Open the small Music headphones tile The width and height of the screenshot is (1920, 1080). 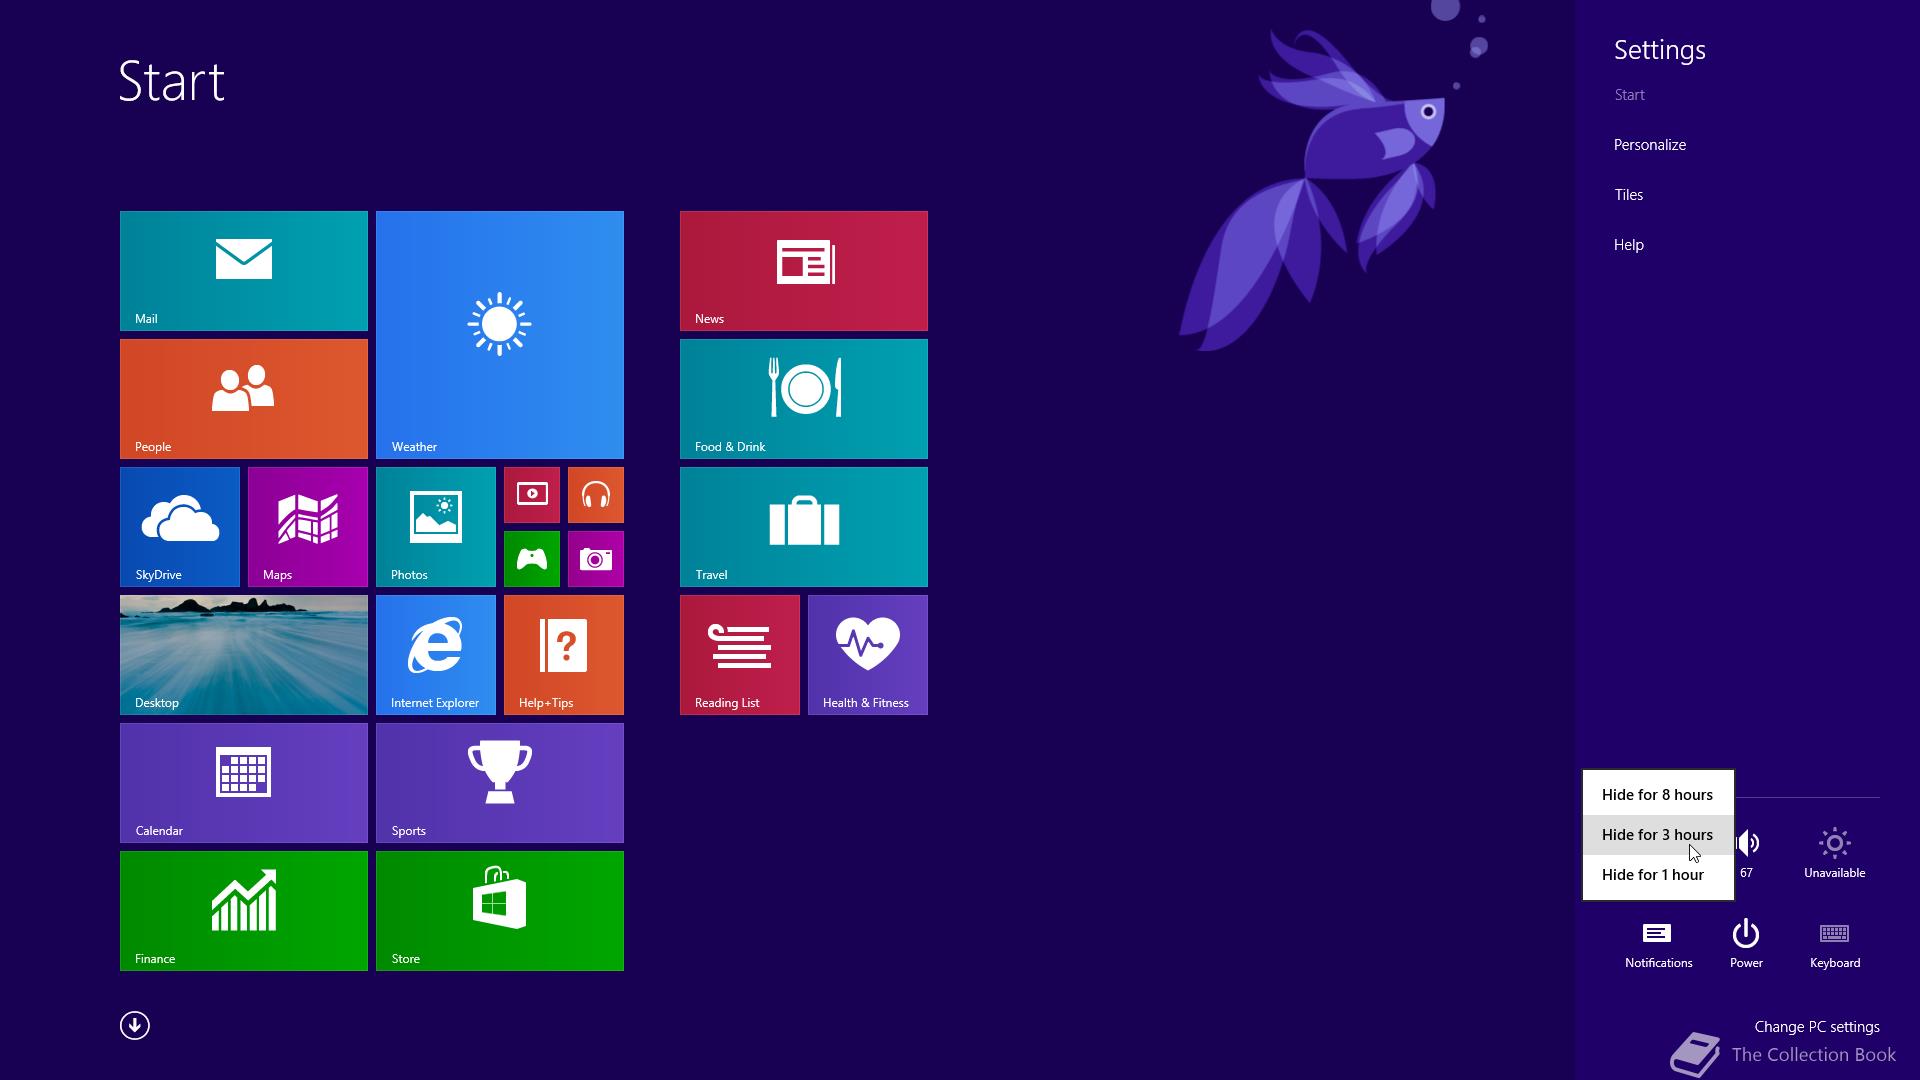coord(596,495)
